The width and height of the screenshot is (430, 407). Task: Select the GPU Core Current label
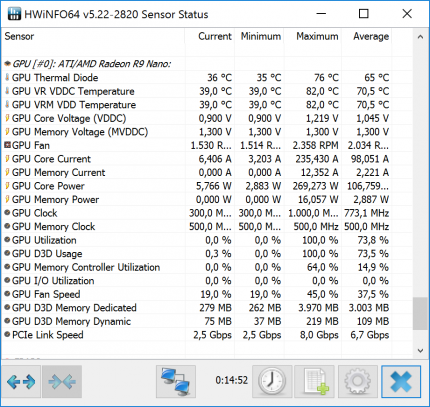coord(51,159)
